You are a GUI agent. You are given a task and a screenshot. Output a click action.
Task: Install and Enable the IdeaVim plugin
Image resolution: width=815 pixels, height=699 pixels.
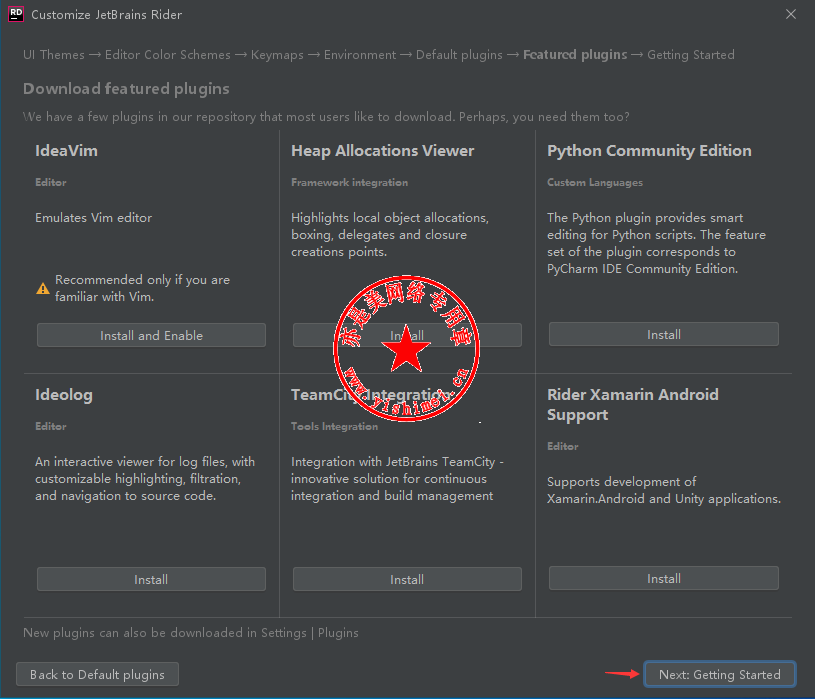click(x=151, y=335)
